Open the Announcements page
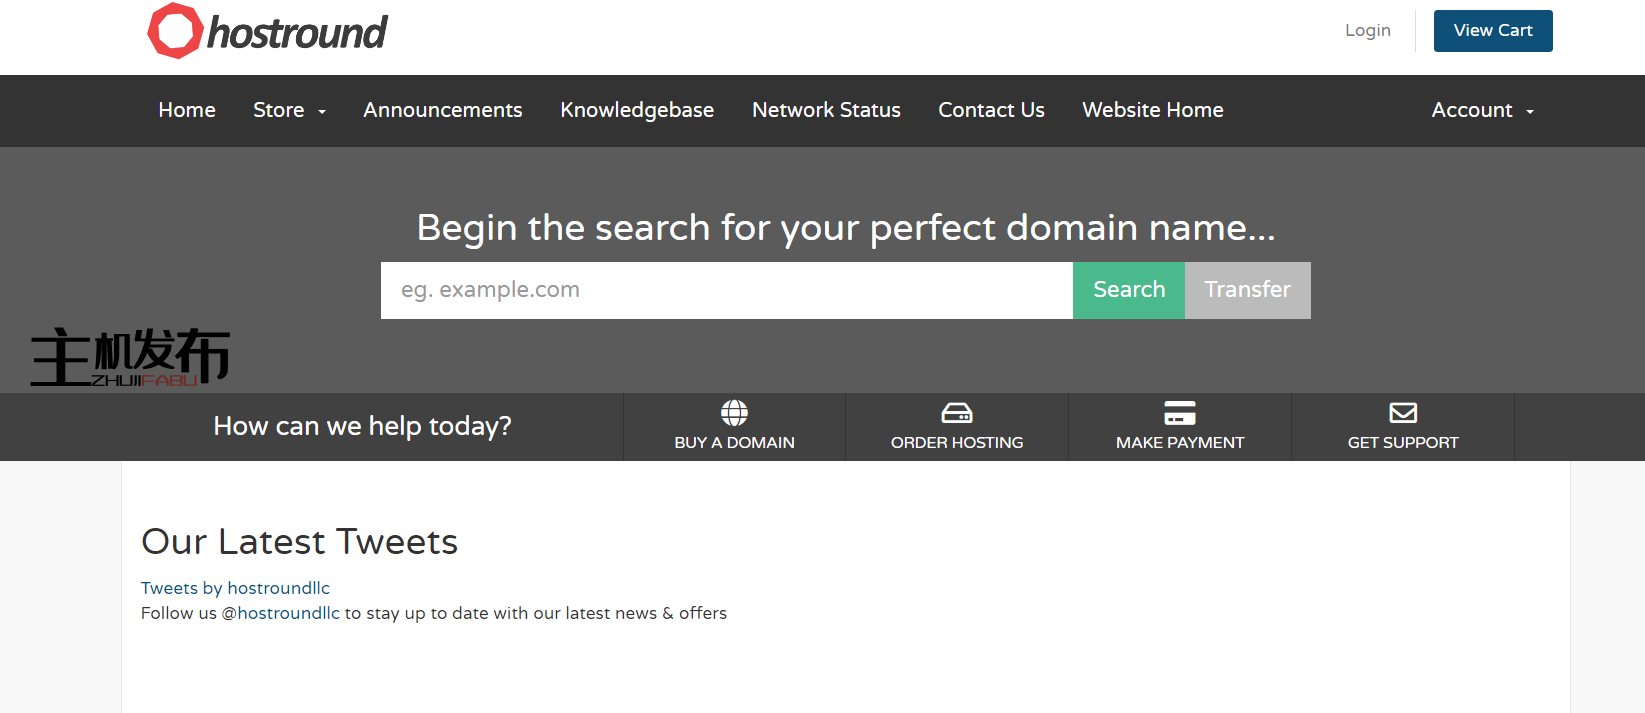The width and height of the screenshot is (1645, 713). pos(443,110)
